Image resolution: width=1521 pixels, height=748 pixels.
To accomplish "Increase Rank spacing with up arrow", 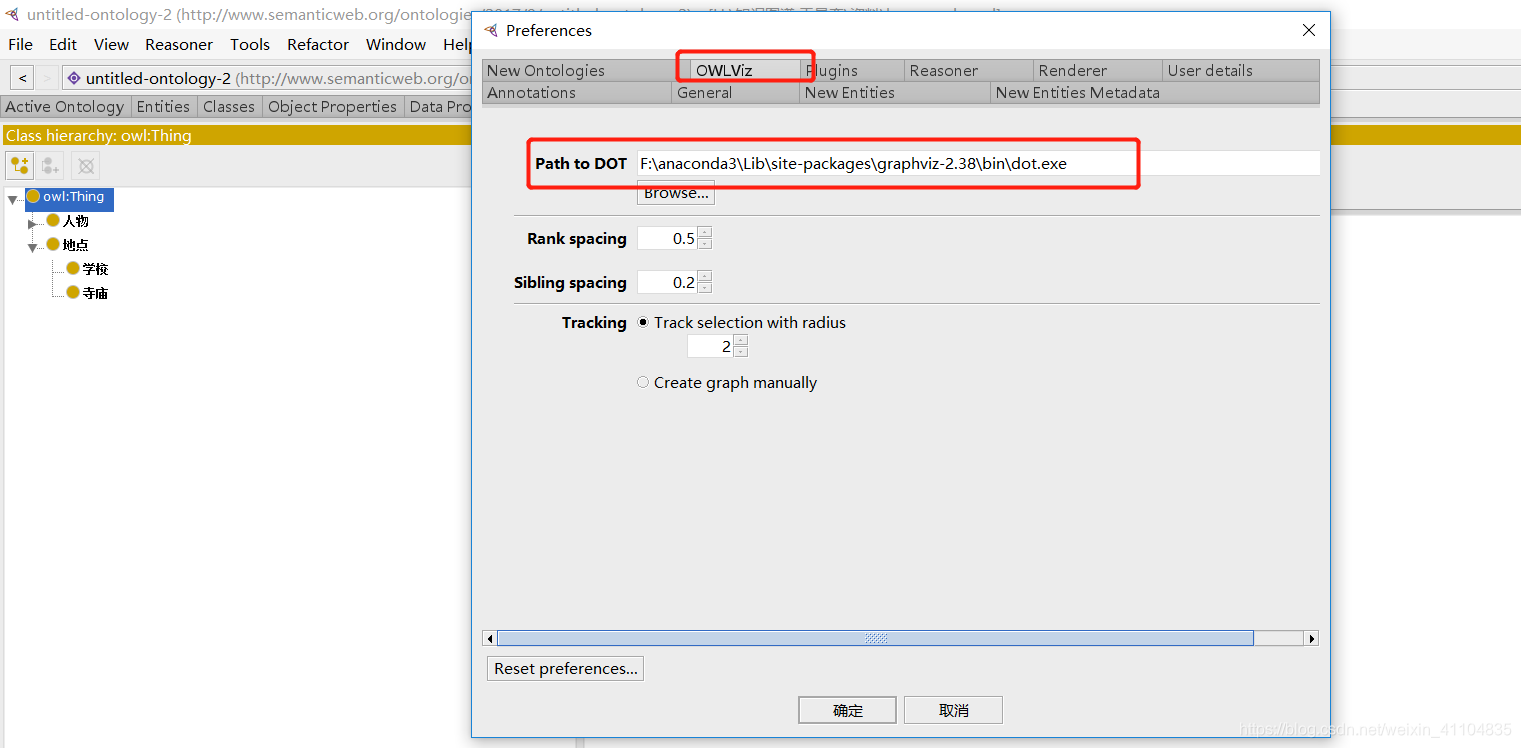I will pyautogui.click(x=705, y=232).
